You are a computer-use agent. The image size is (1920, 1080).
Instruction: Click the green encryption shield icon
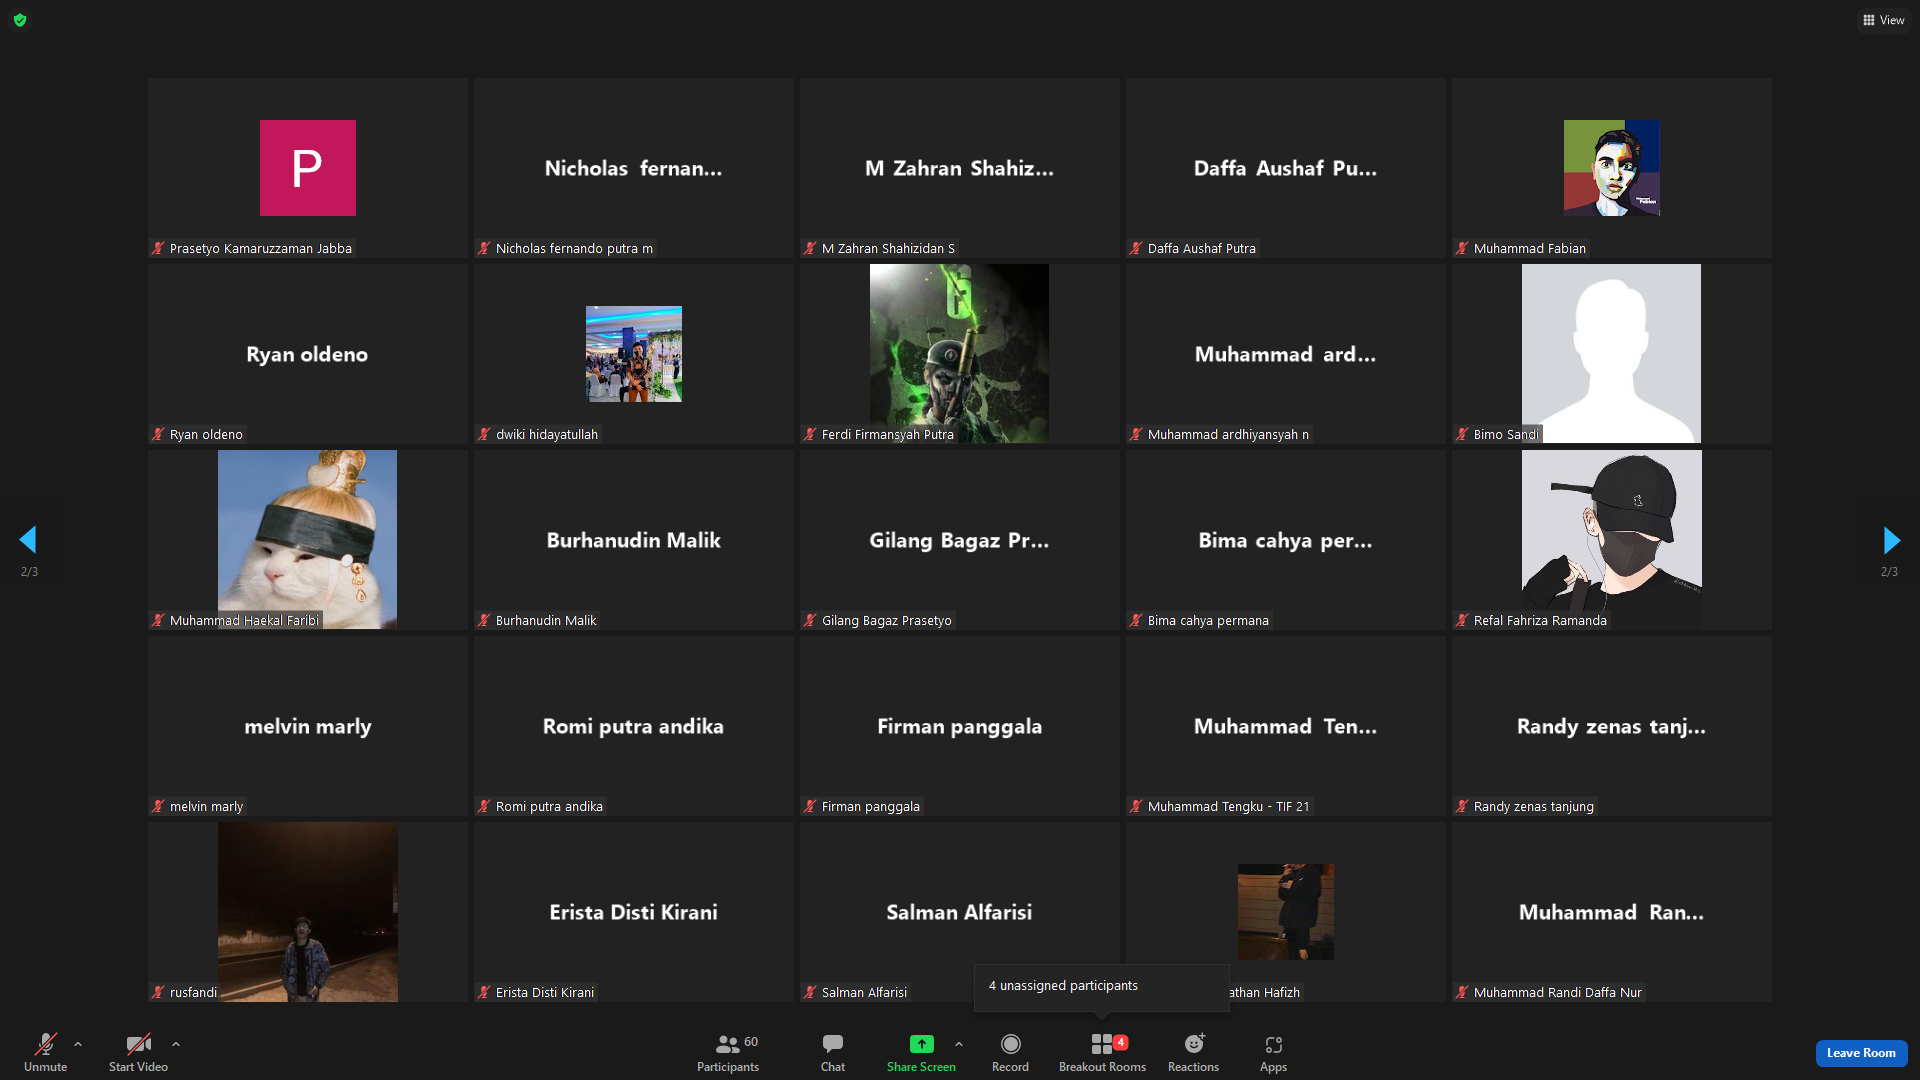click(20, 20)
